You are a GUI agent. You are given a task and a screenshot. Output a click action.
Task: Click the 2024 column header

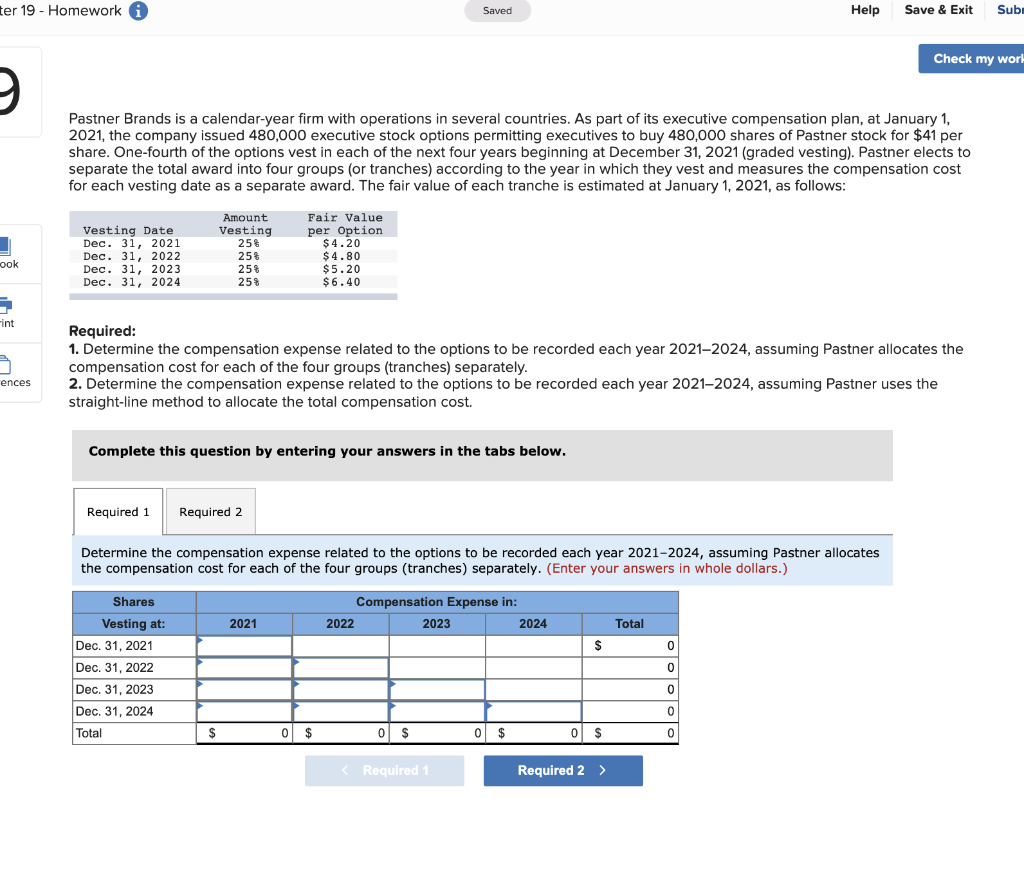[x=534, y=624]
